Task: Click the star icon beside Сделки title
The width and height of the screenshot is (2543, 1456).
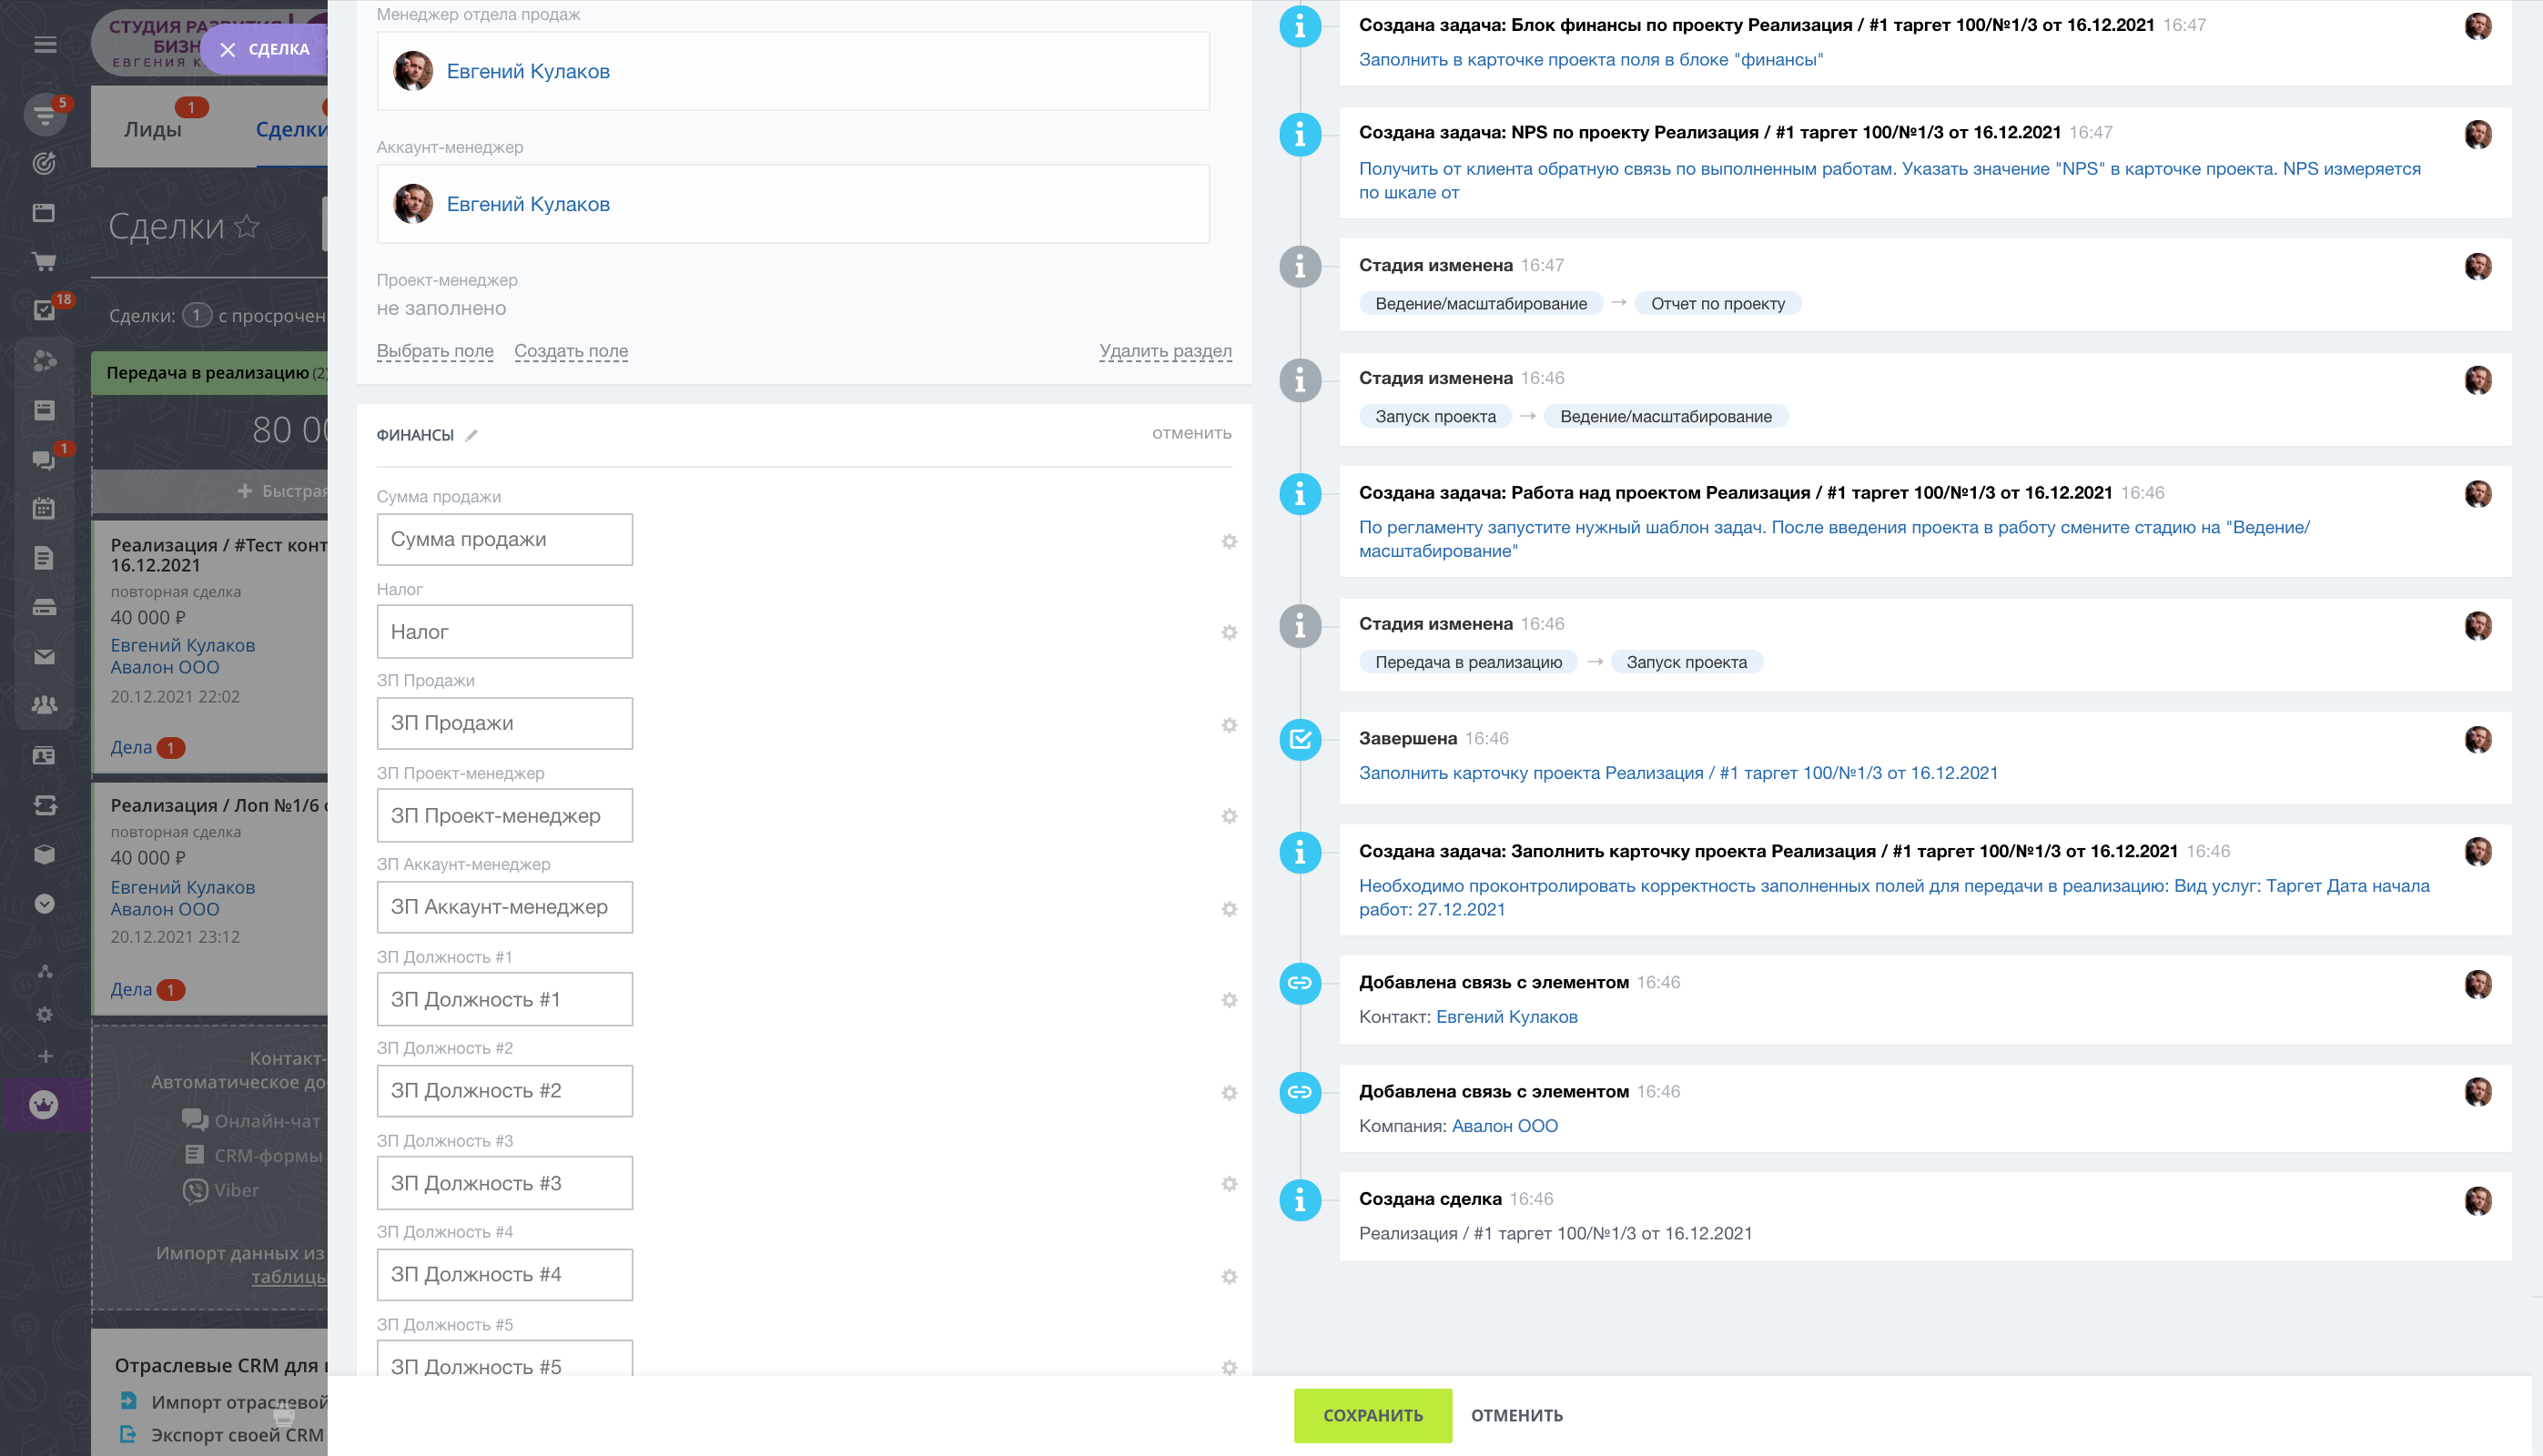Action: click(247, 227)
